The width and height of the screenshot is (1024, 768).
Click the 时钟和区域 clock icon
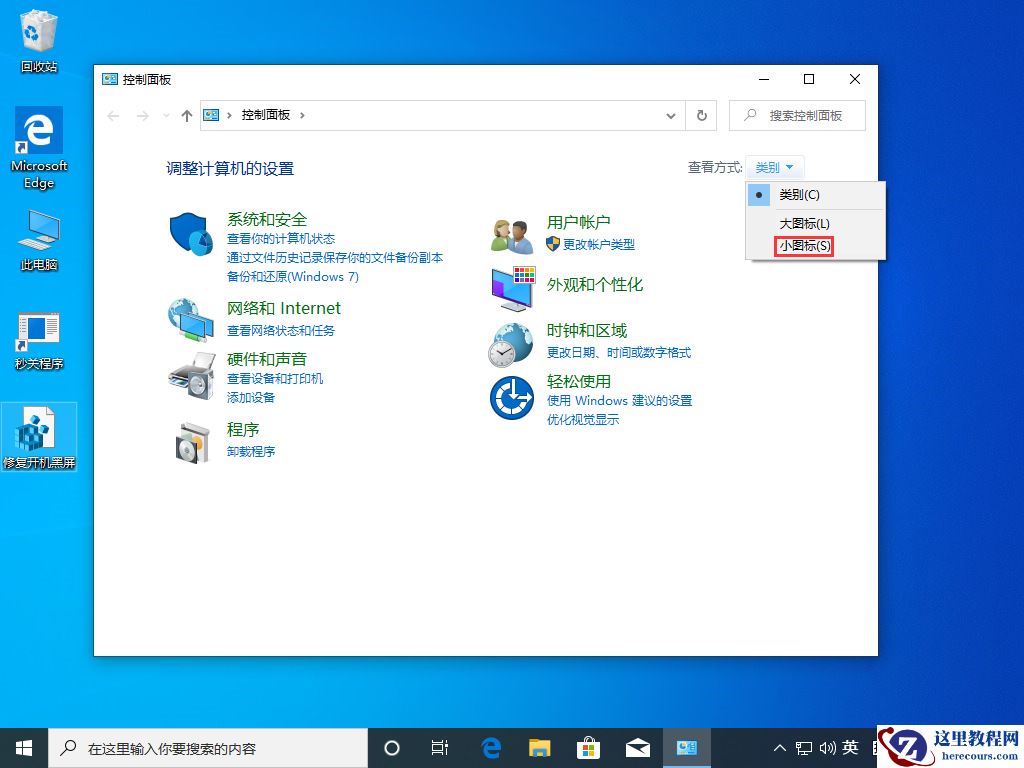pos(511,344)
